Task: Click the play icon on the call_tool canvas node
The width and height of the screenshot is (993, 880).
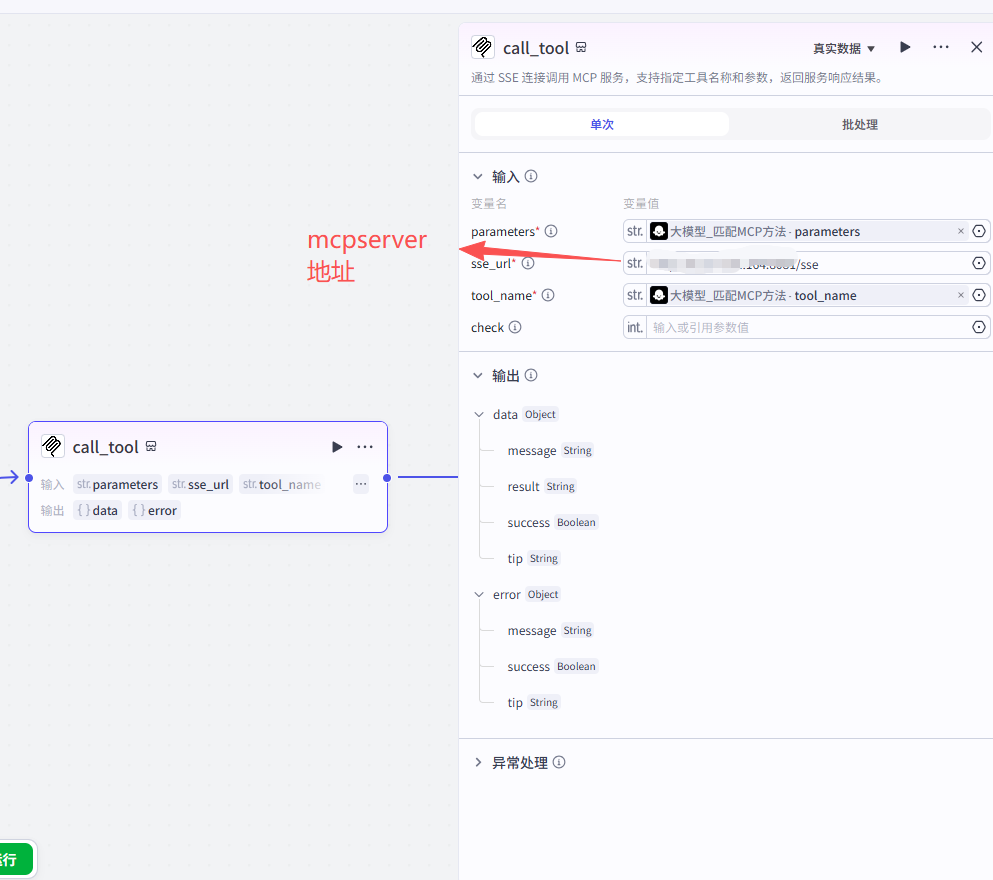Action: point(337,447)
